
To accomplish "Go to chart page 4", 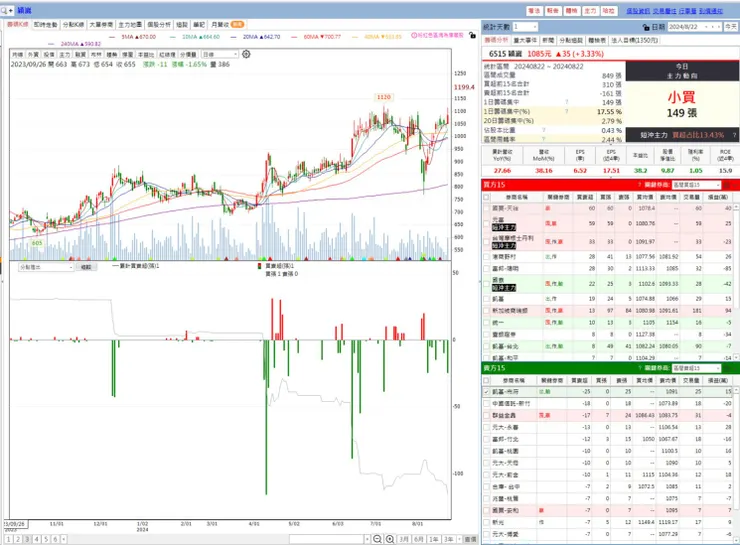I will (36, 539).
